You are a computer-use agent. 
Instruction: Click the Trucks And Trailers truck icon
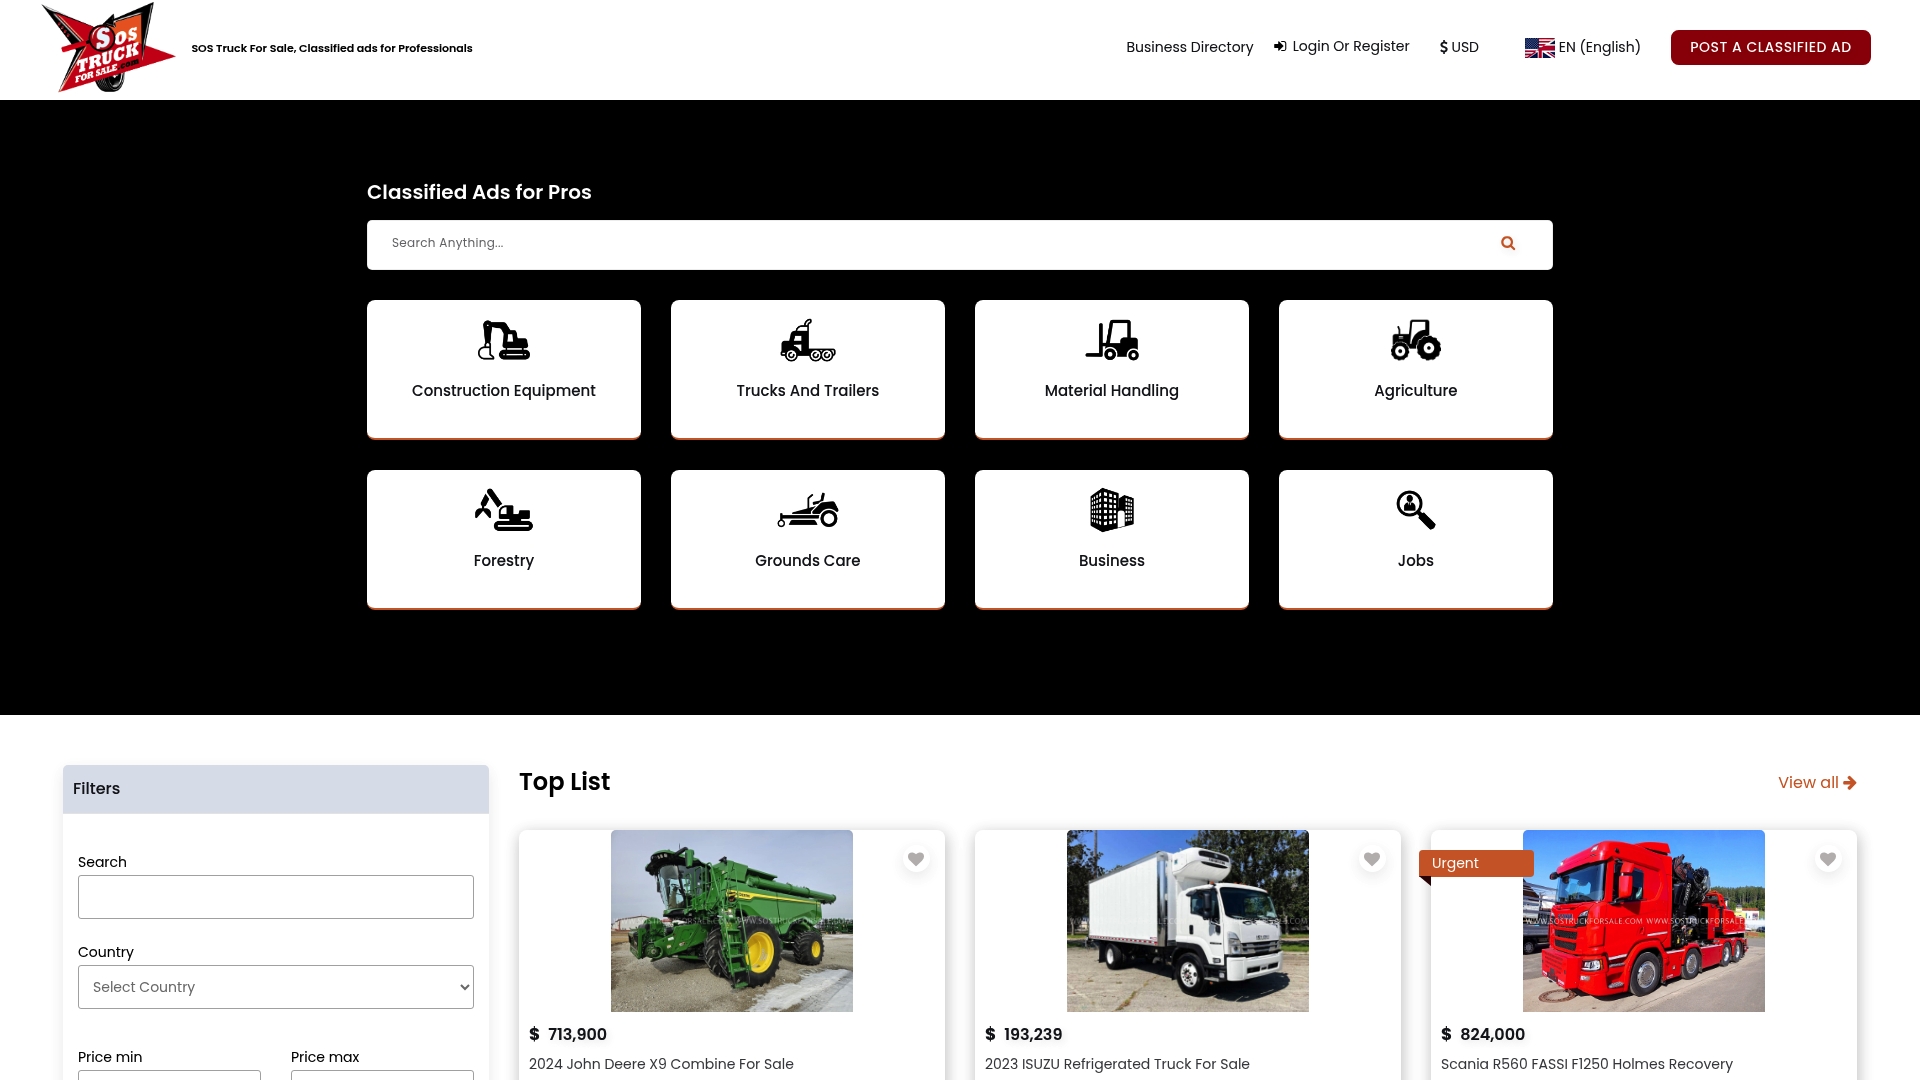pos(808,340)
